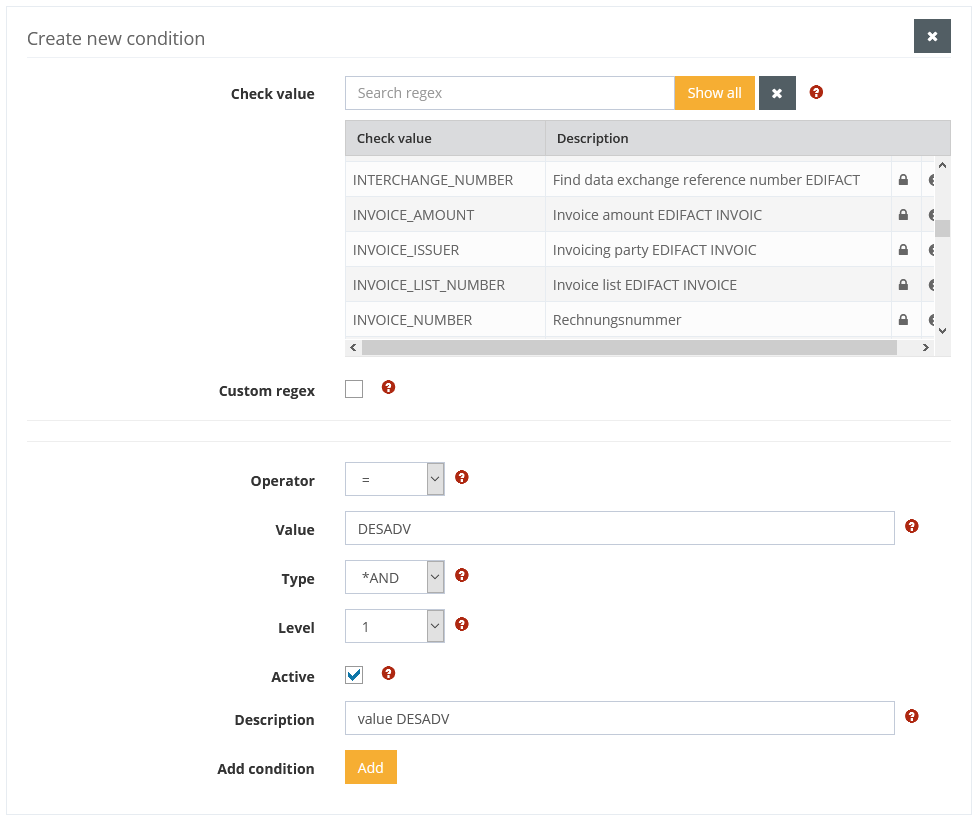Click the Add button to add condition
Viewport: 977px width, 820px height.
[371, 768]
